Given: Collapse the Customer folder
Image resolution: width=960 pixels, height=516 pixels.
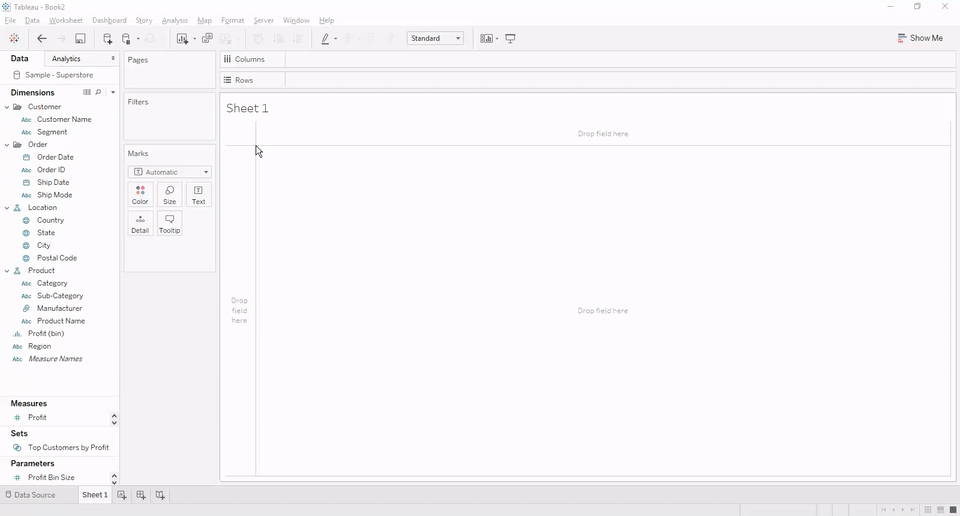Looking at the screenshot, I should 7,107.
